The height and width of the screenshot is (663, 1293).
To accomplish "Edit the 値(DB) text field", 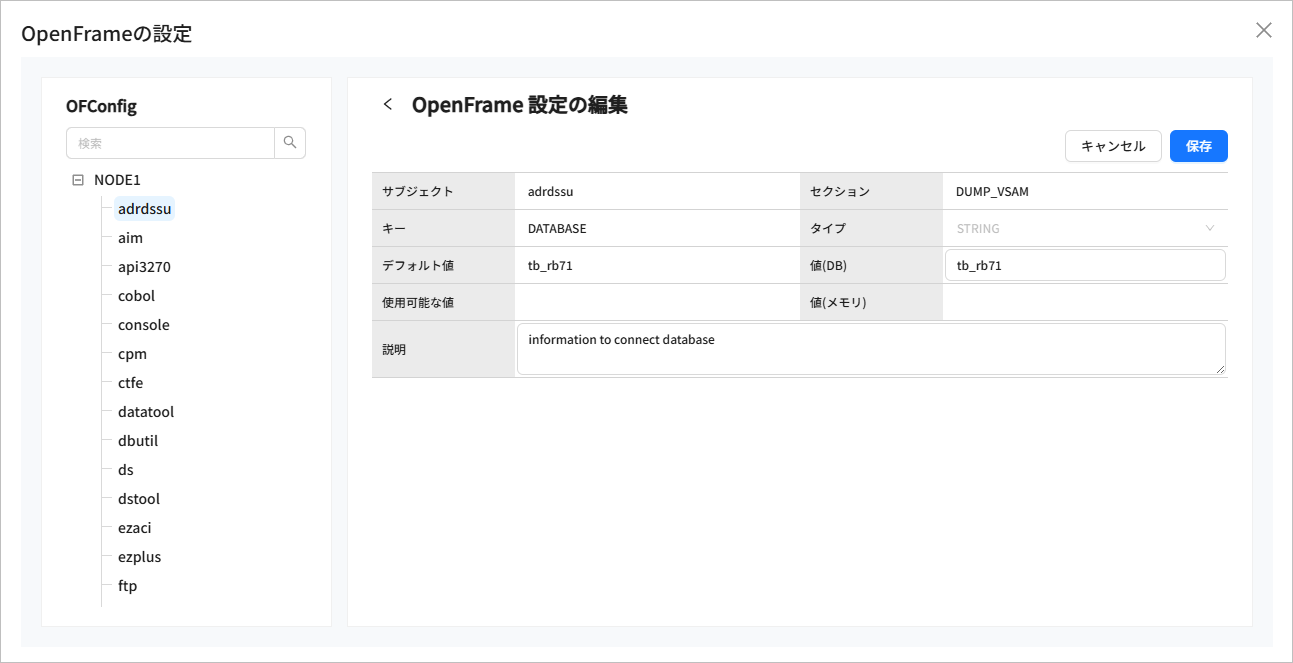I will (x=1084, y=265).
